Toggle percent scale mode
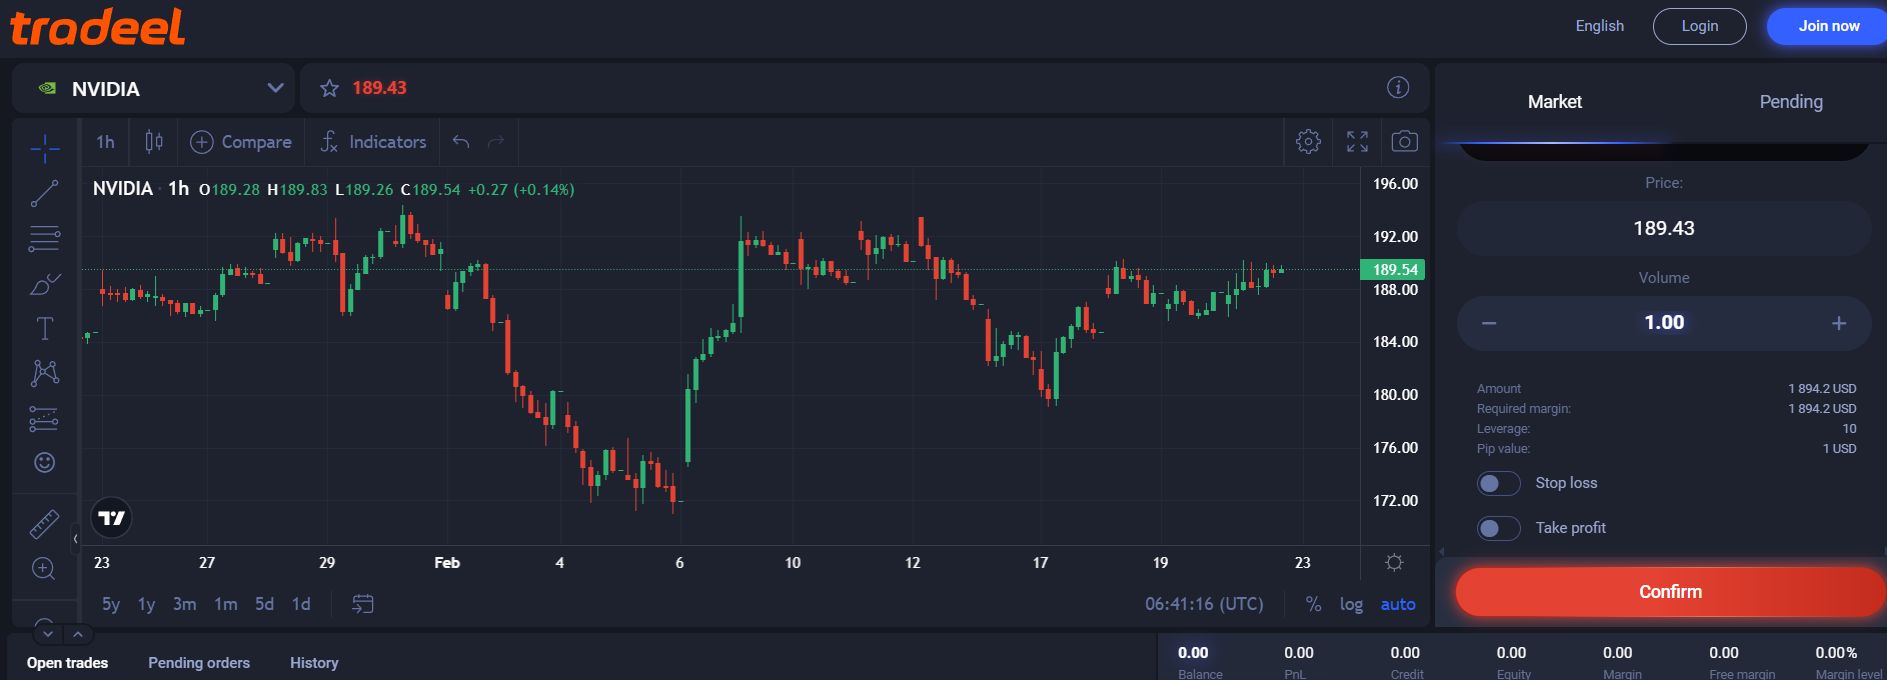 pos(1314,604)
